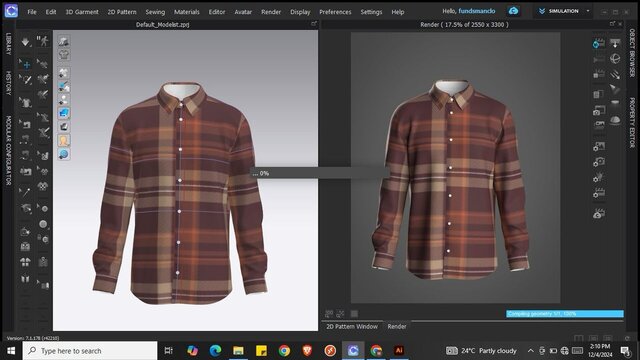Click the CLO app logo icon

11,11
